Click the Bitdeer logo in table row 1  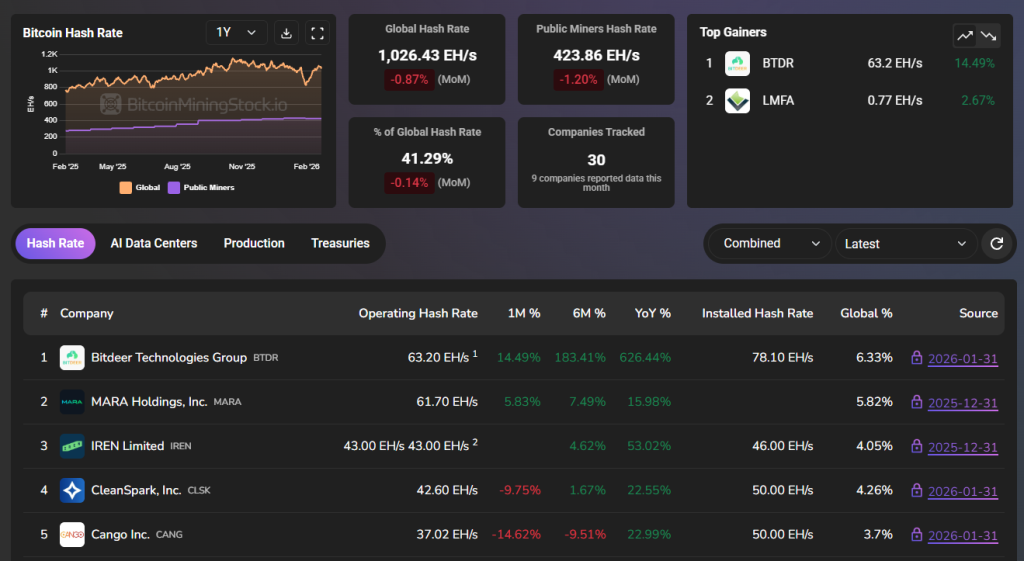[72, 358]
